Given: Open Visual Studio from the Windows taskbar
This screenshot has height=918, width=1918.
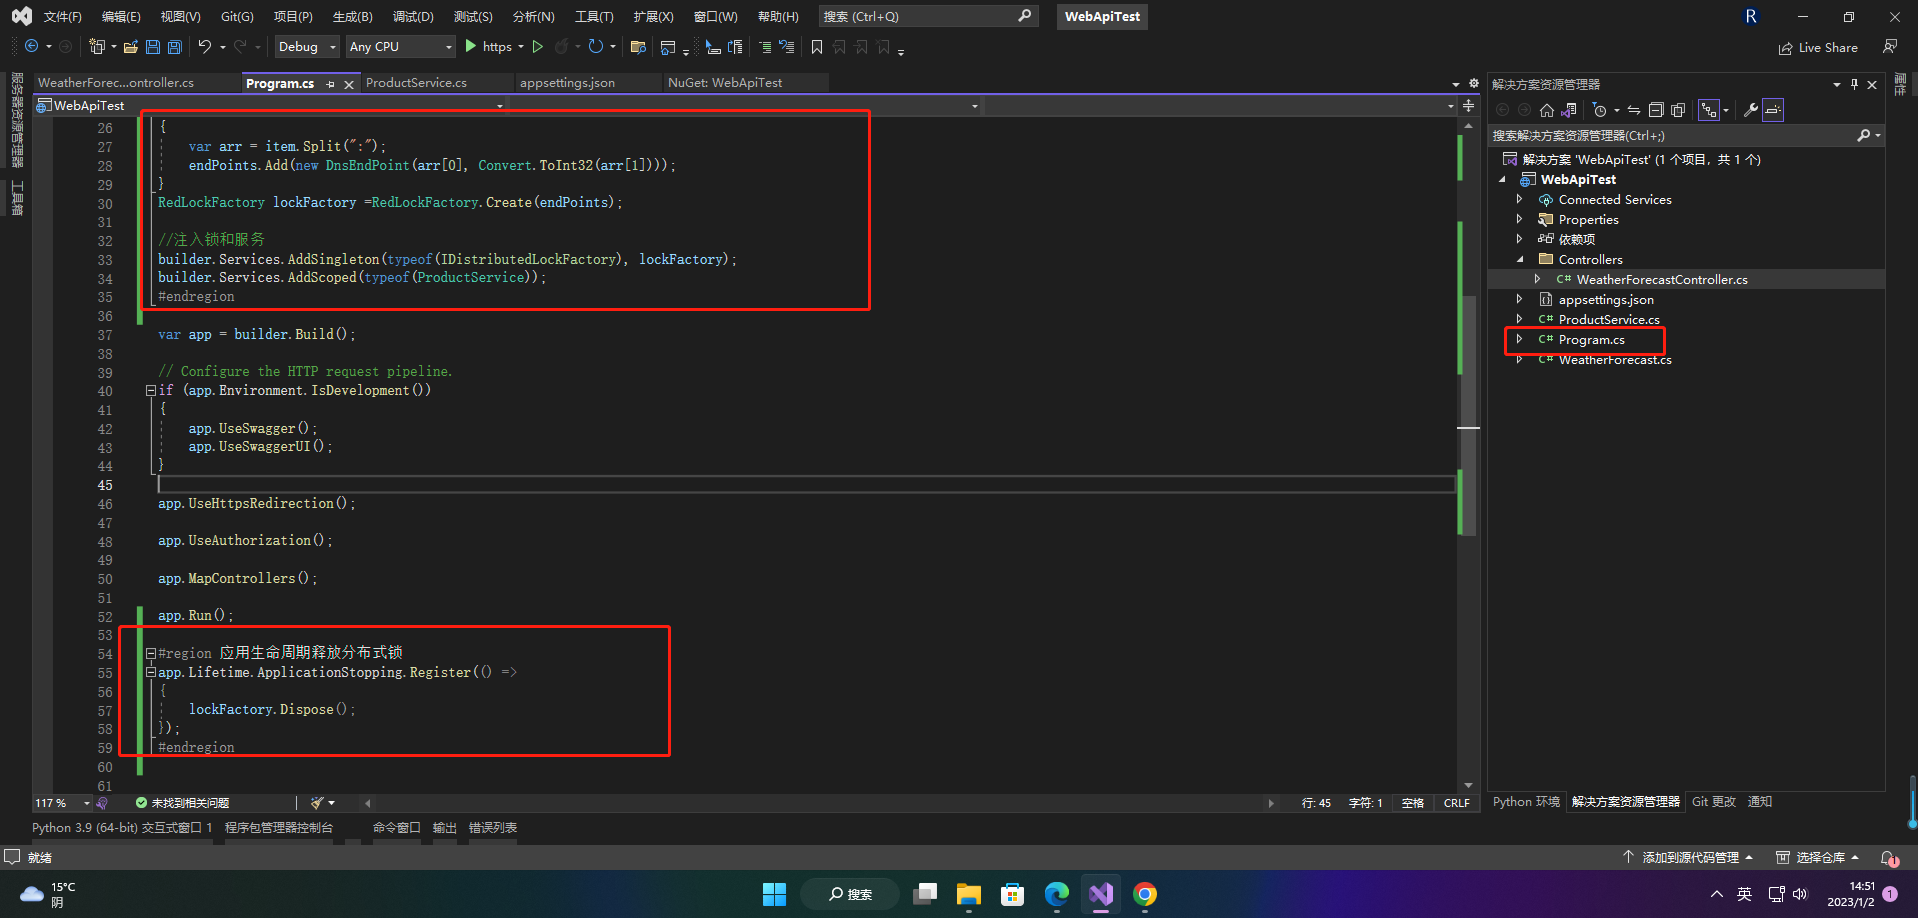Looking at the screenshot, I should pos(1101,894).
